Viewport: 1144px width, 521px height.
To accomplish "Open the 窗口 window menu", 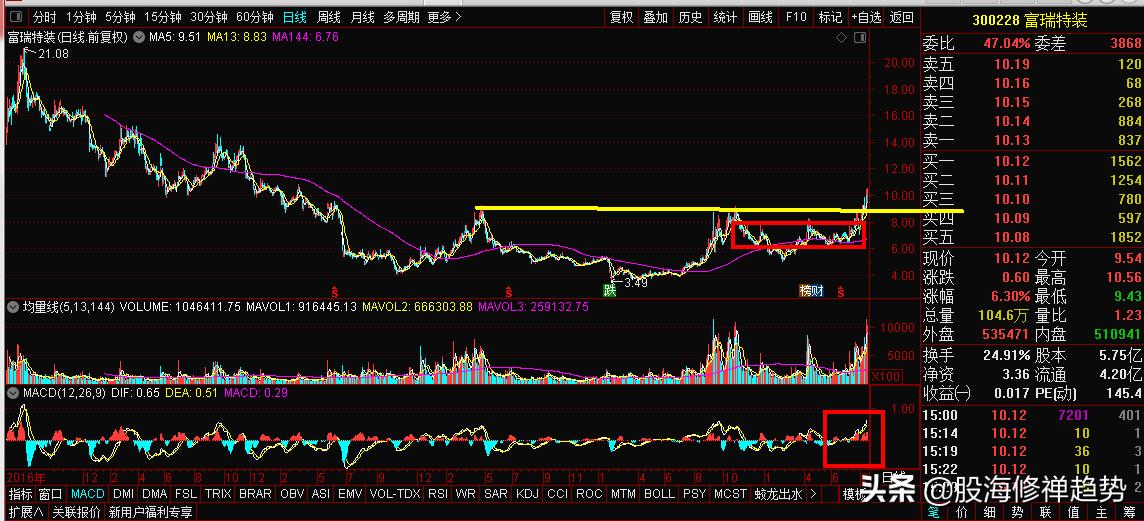I will (50, 494).
